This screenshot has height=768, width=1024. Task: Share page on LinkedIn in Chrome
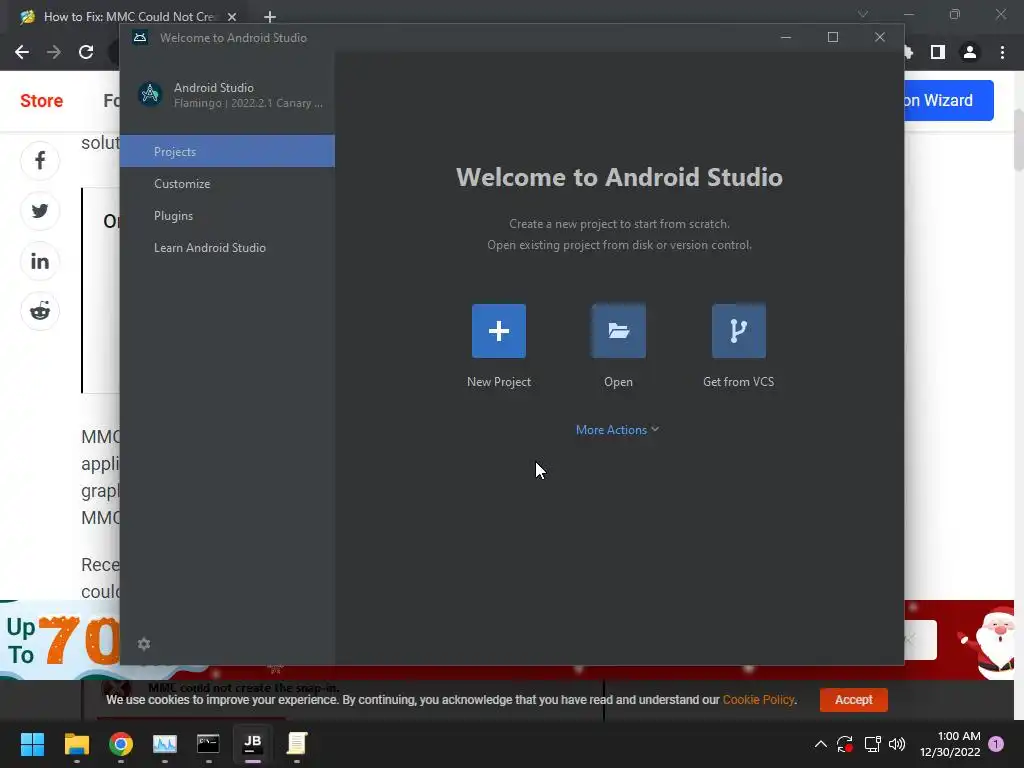click(40, 261)
